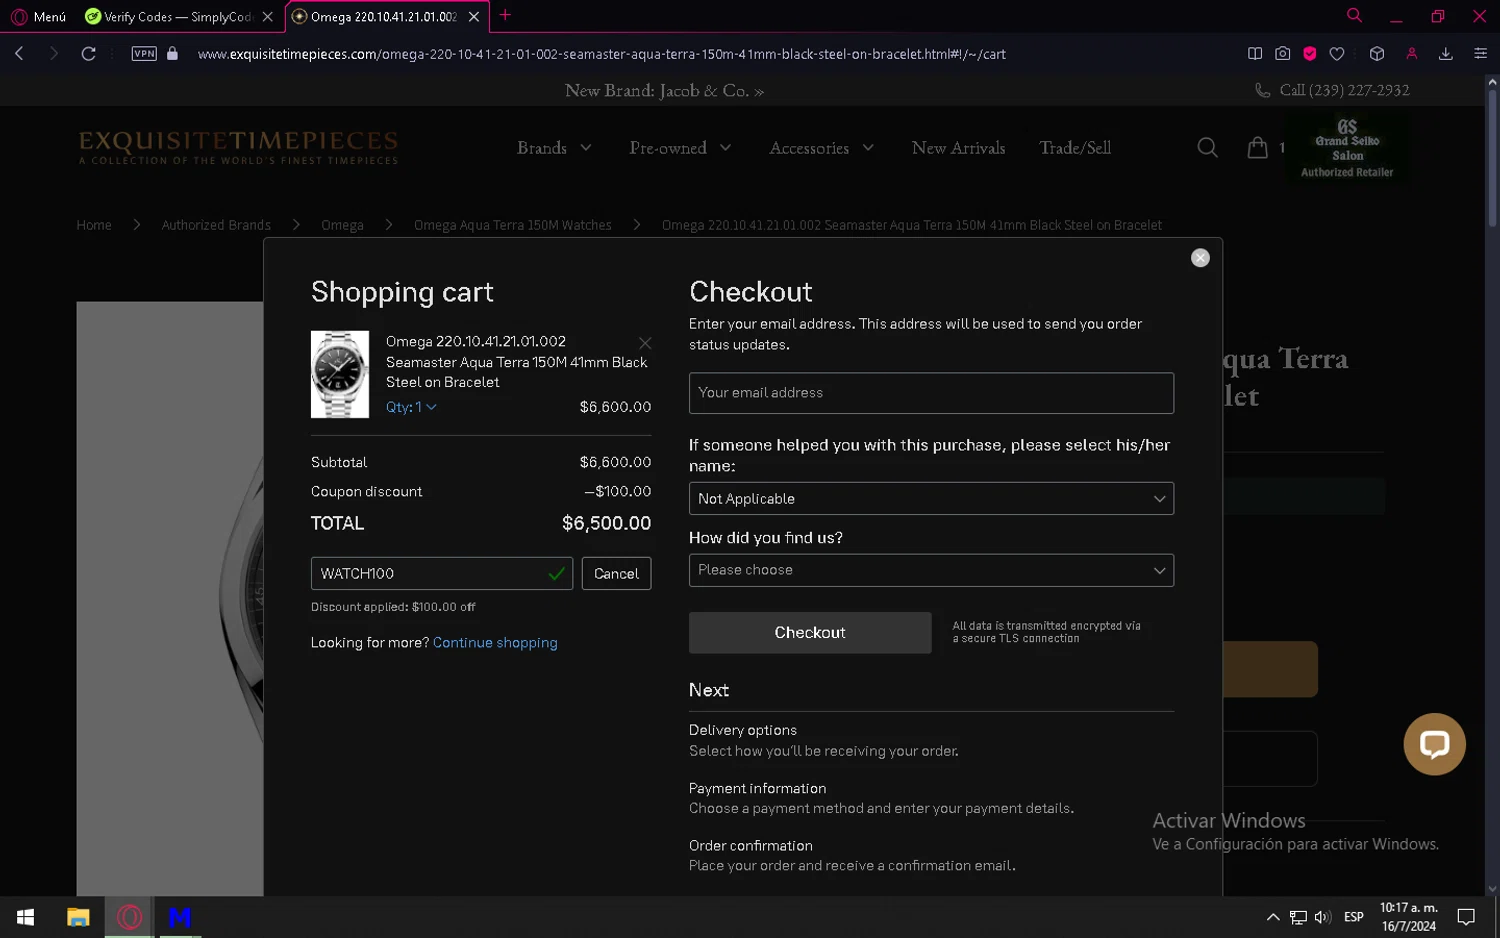The height and width of the screenshot is (938, 1500).
Task: Go to the Home breadcrumb
Action: 94,225
